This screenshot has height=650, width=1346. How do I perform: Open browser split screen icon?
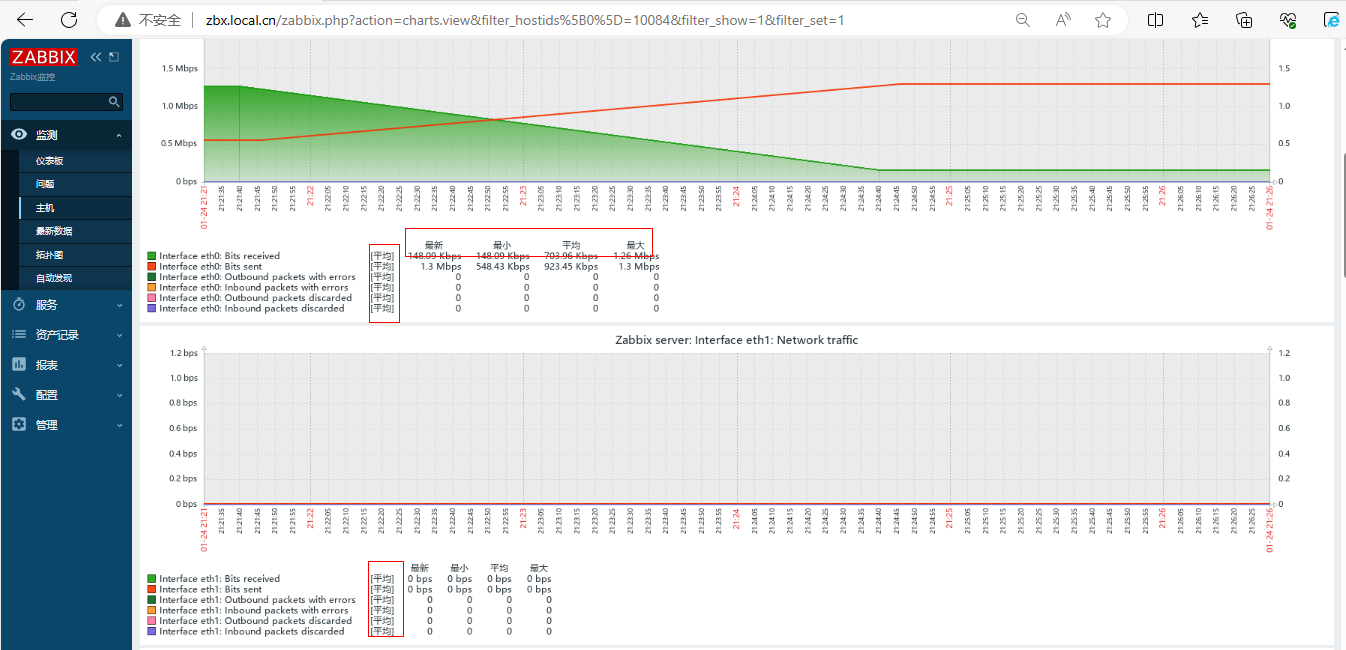coord(1155,20)
